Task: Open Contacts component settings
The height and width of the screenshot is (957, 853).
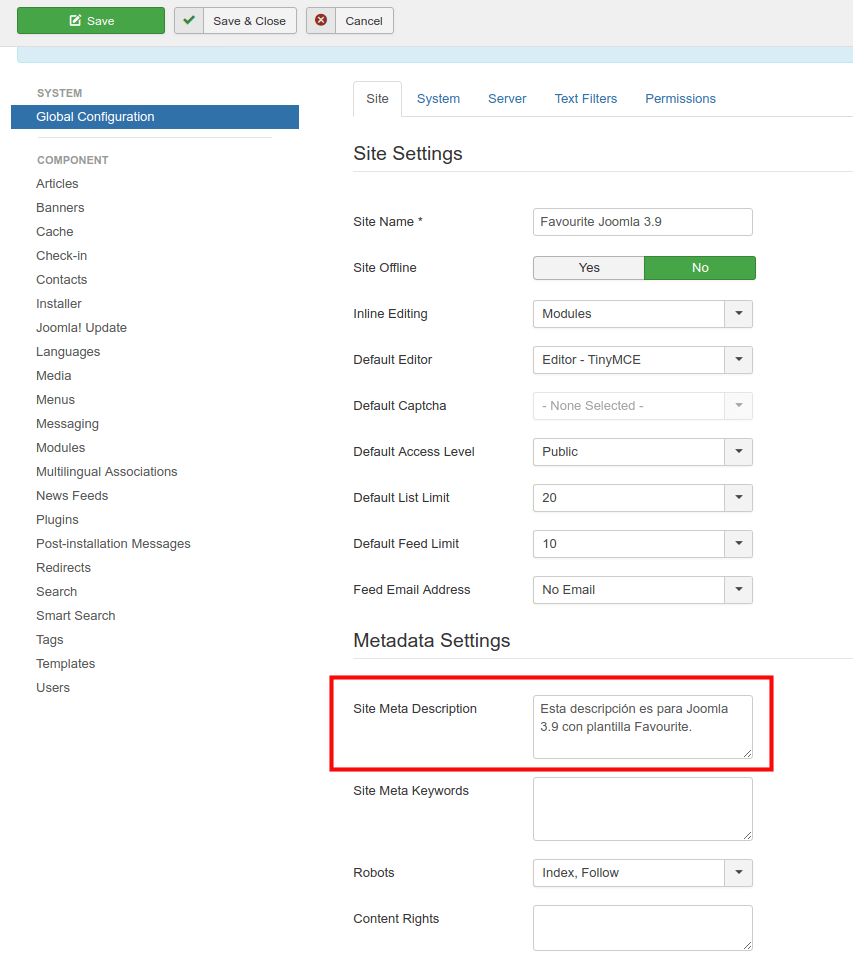Action: click(x=62, y=280)
